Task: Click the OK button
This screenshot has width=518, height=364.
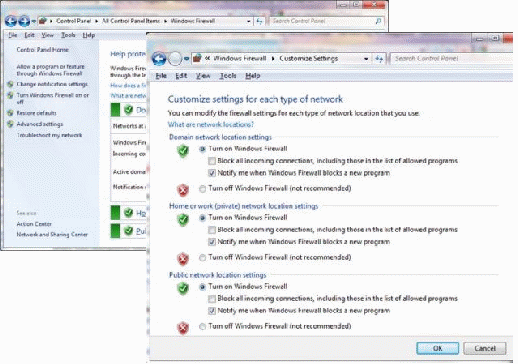Action: click(x=437, y=348)
